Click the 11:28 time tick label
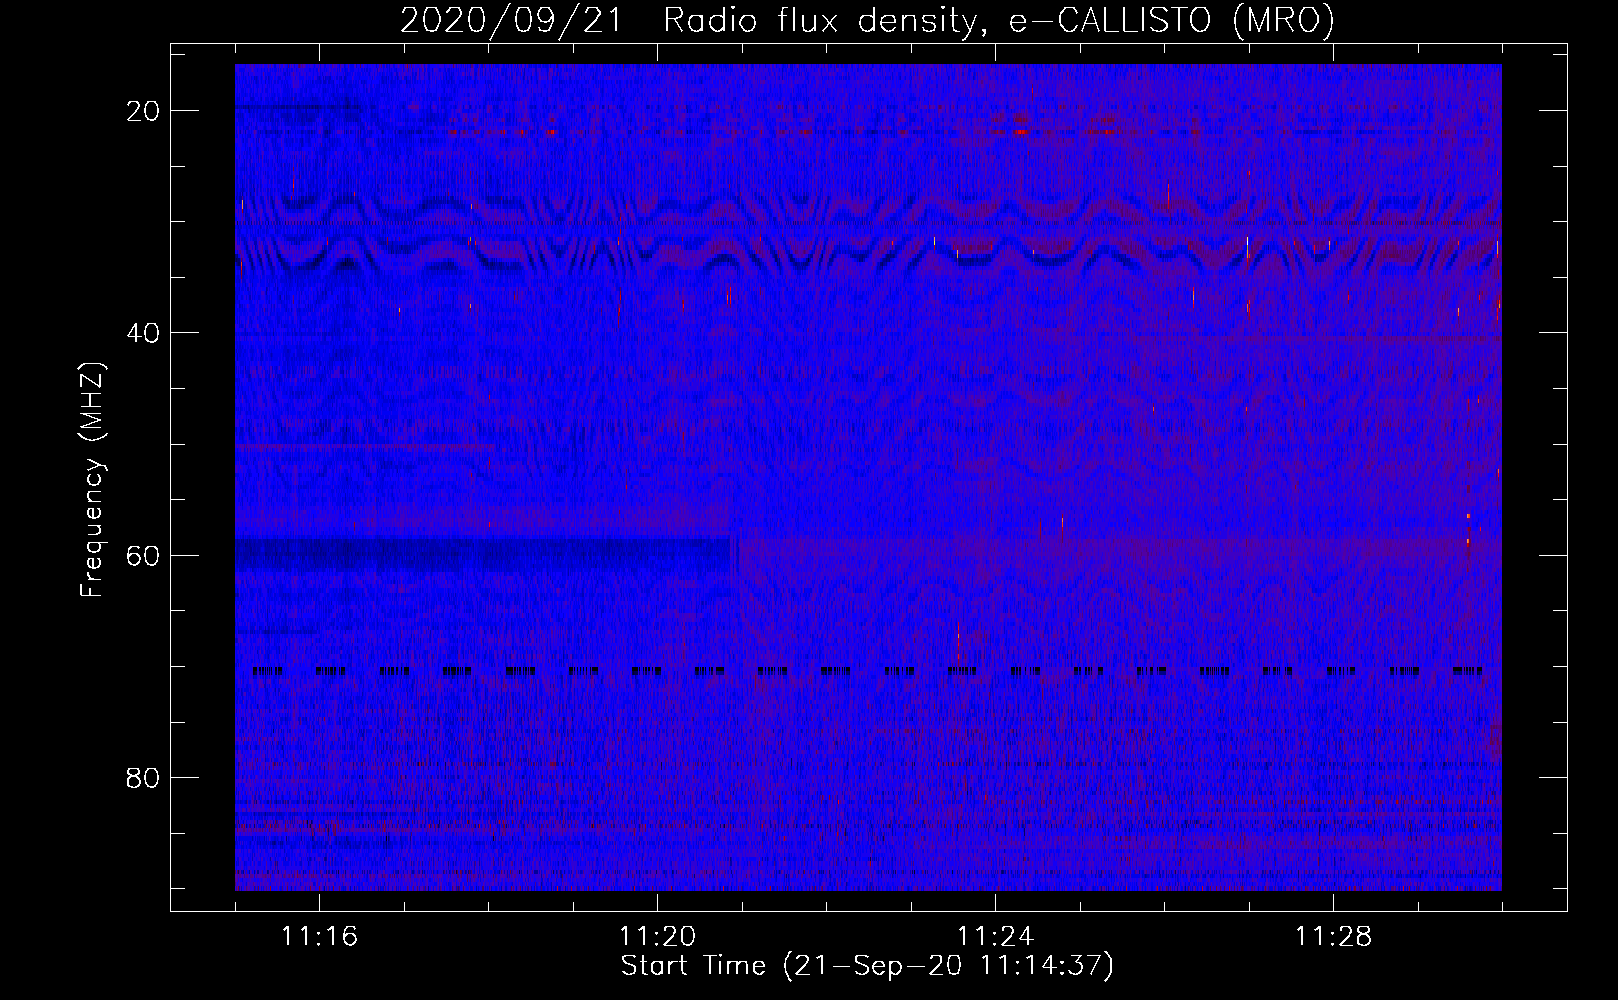 (1333, 937)
